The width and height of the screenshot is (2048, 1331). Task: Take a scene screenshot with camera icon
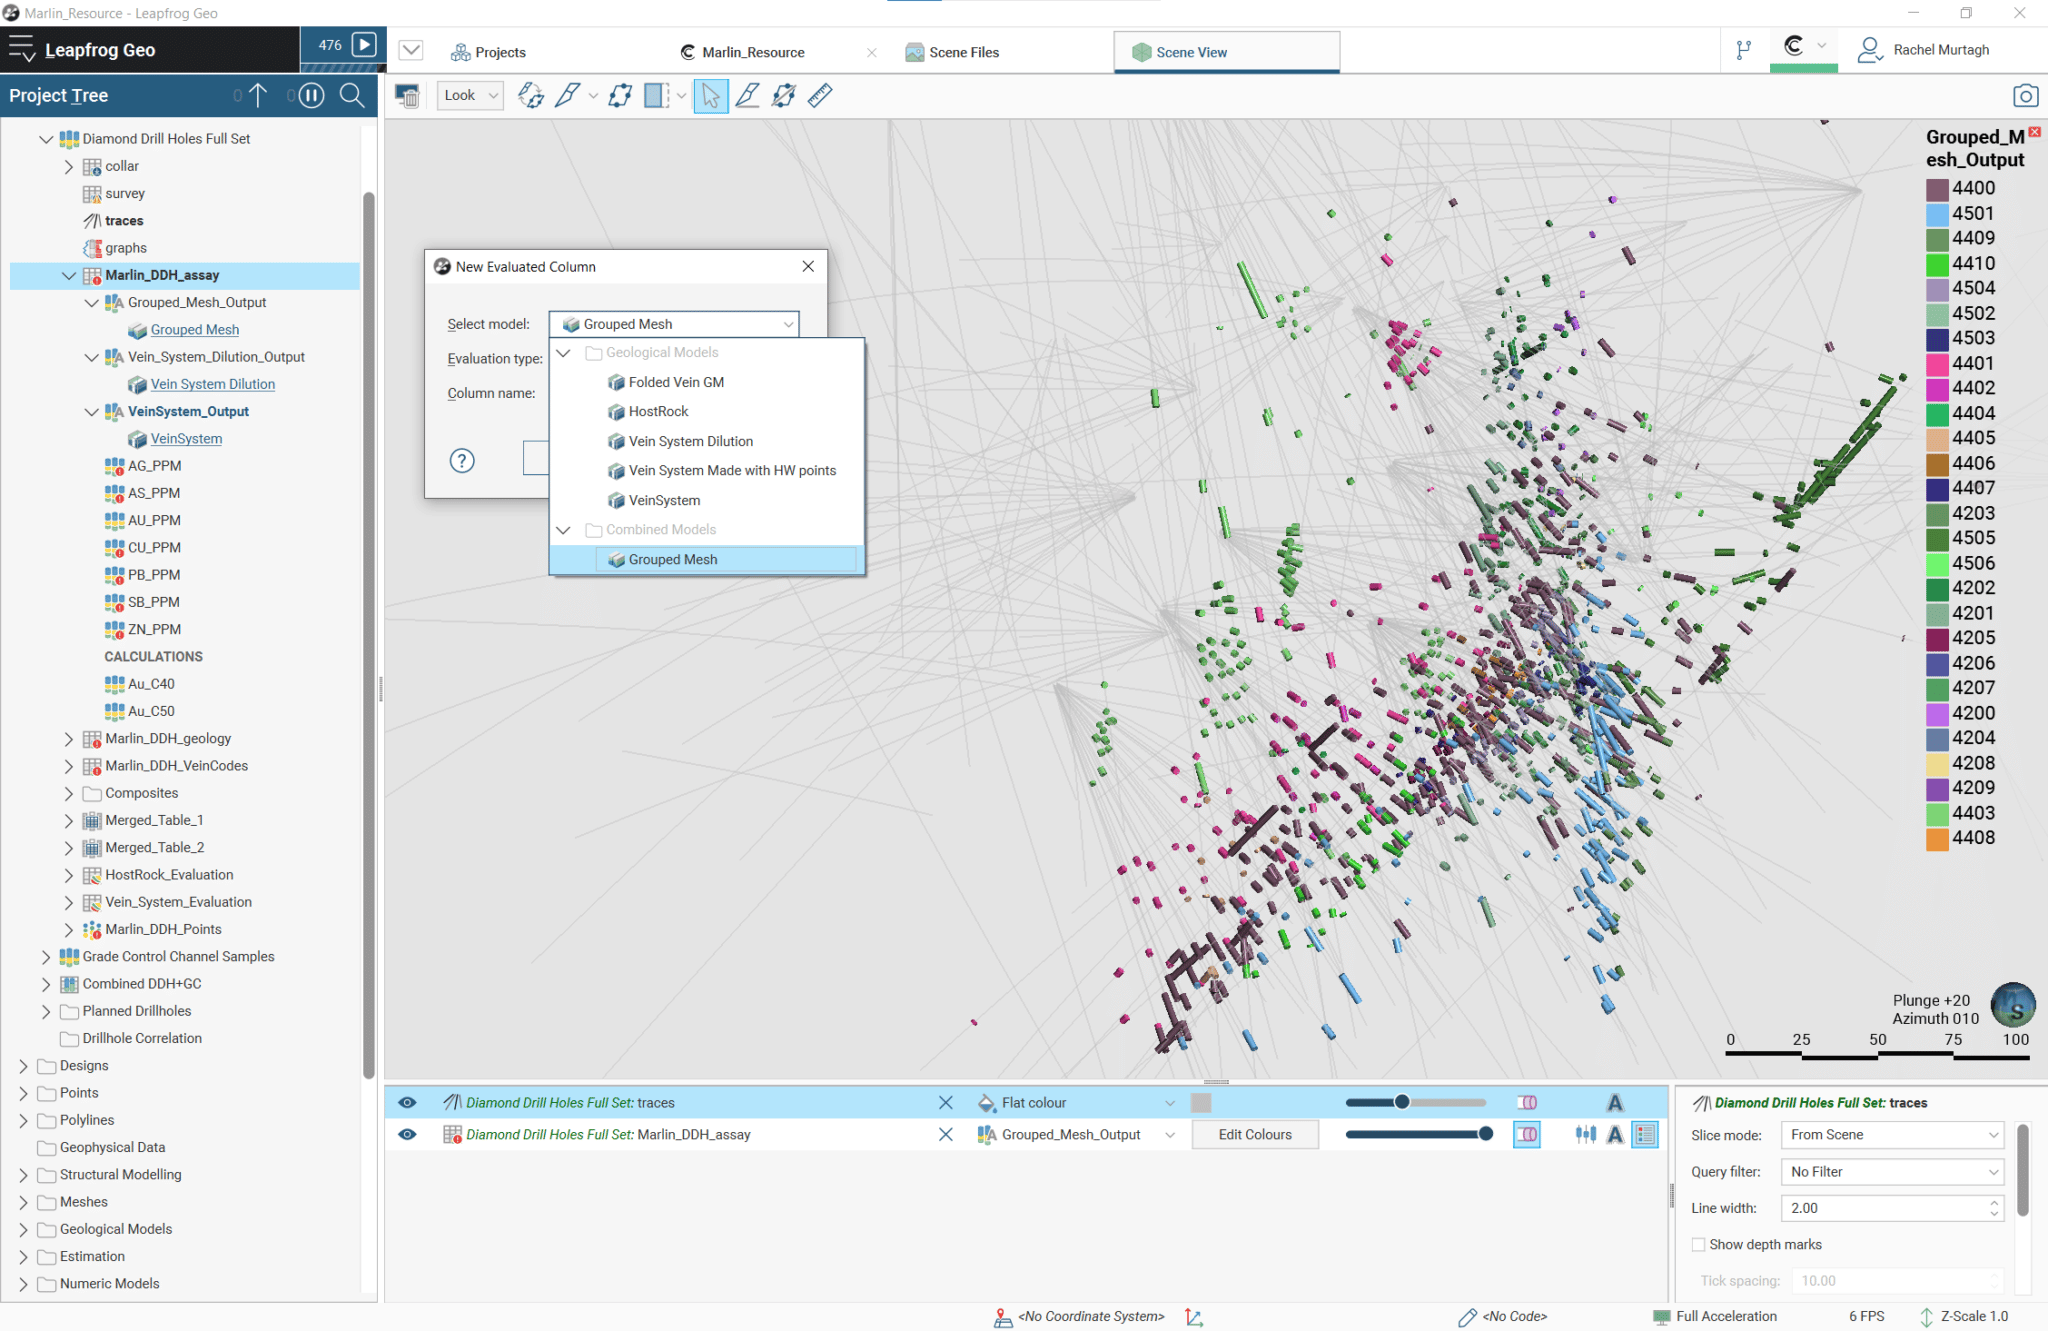pos(2025,96)
